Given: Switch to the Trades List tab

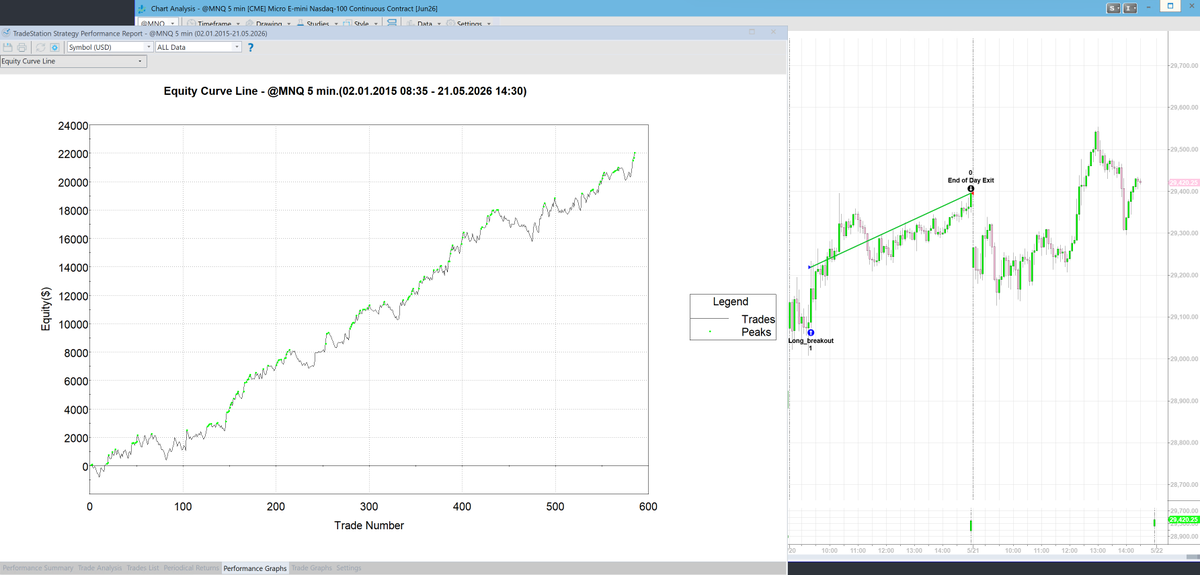Looking at the screenshot, I should (143, 568).
